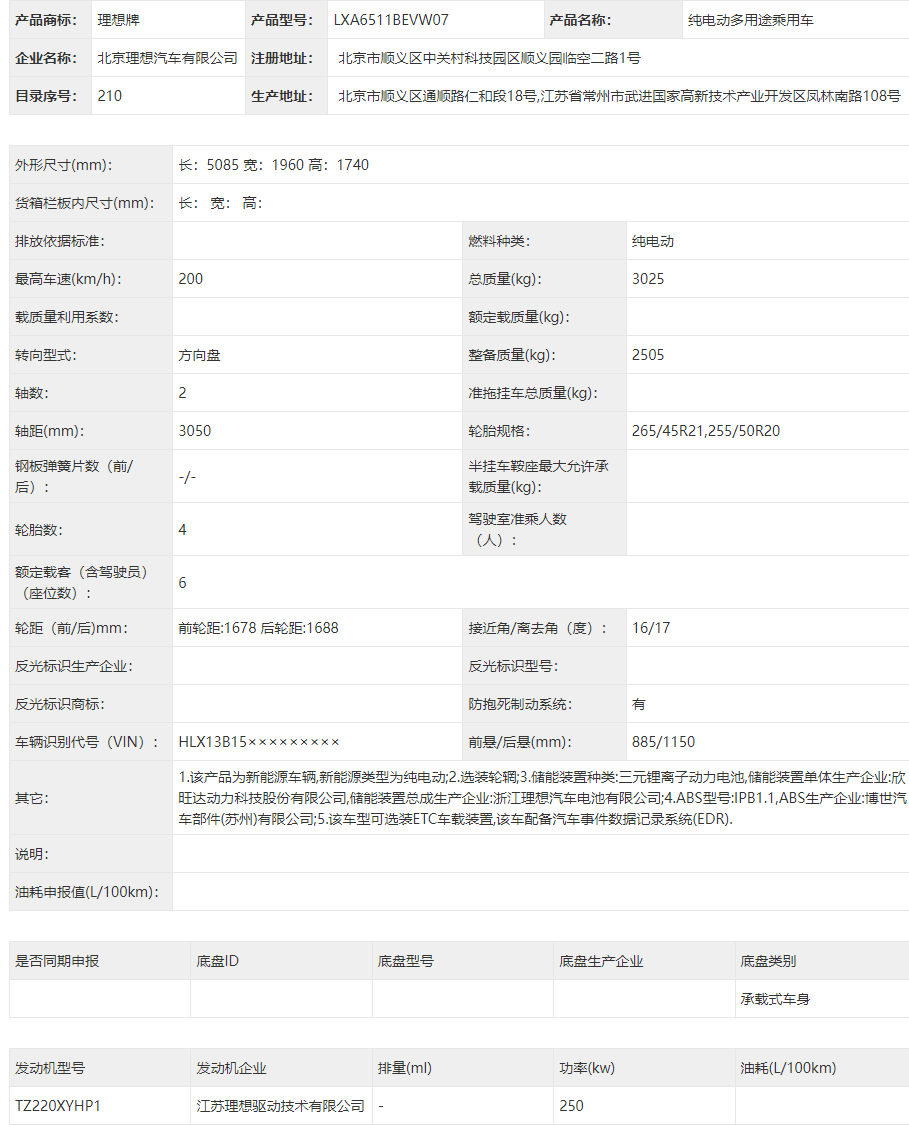The width and height of the screenshot is (909, 1125).
Task: Click the 其它 remarks paragraph text
Action: pos(542,798)
